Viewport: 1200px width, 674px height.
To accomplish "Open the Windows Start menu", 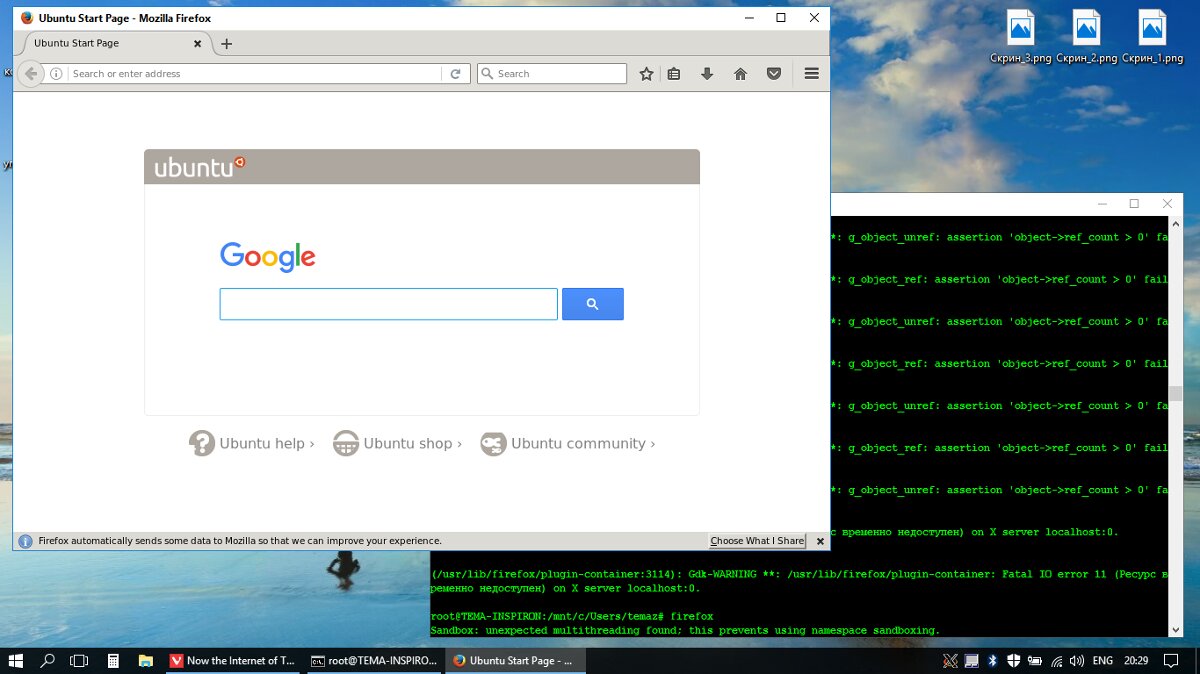I will pyautogui.click(x=16, y=661).
